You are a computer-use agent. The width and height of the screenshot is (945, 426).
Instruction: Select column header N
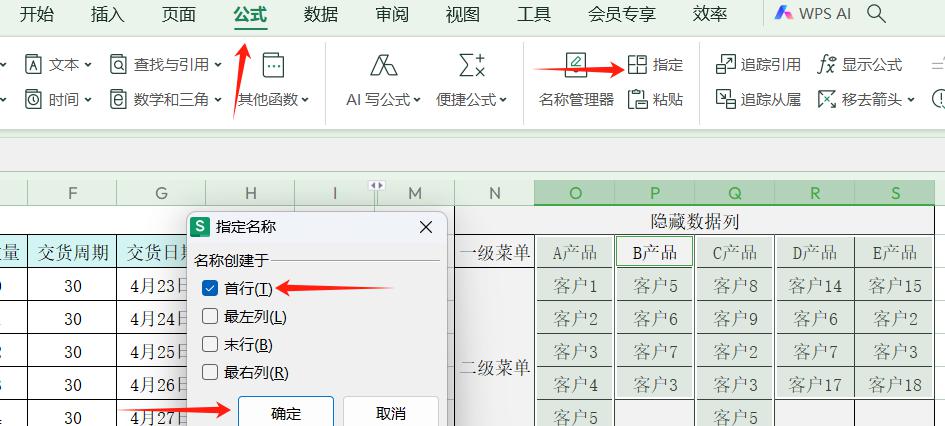494,193
